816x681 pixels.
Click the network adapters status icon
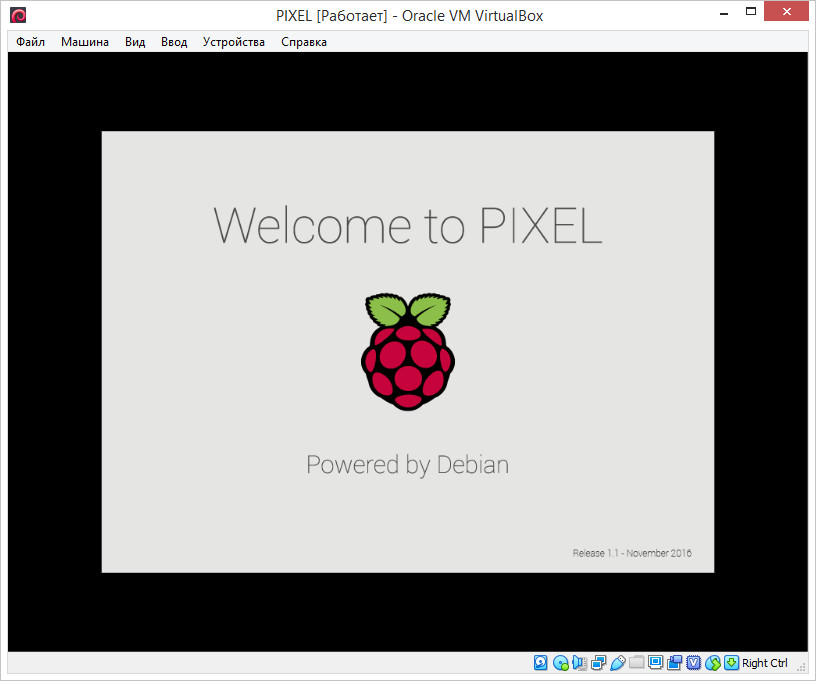598,662
